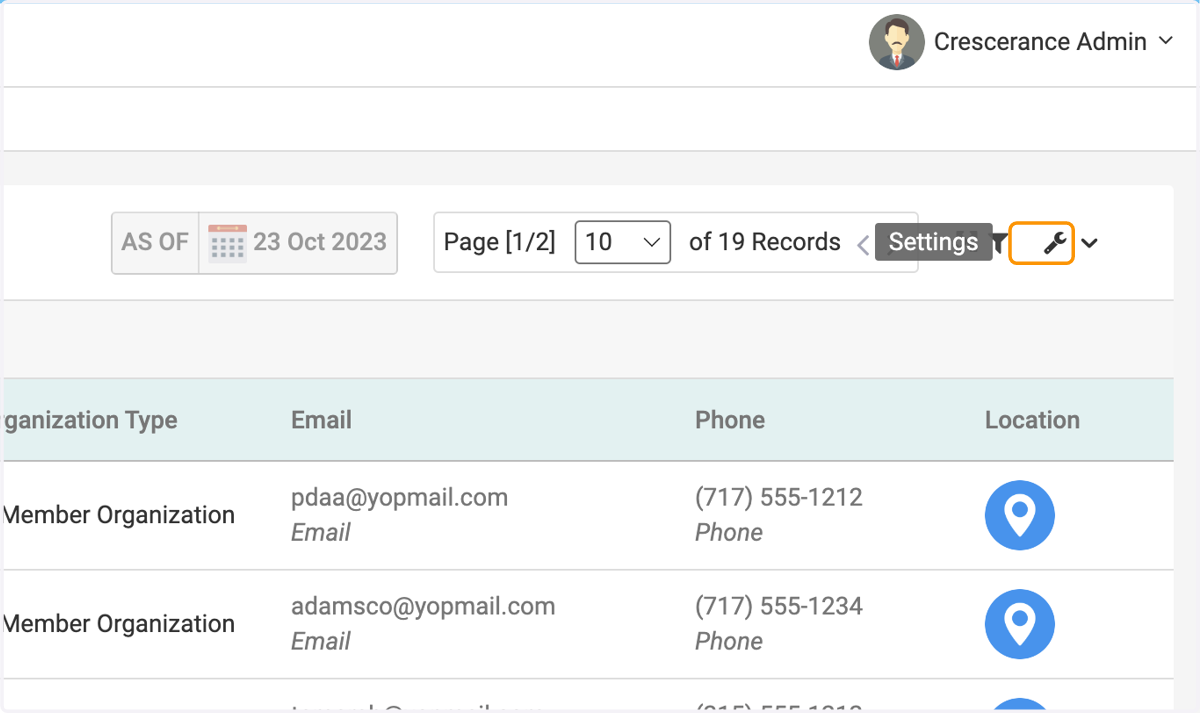
Task: Click the Page [1/2] indicator
Action: point(499,242)
